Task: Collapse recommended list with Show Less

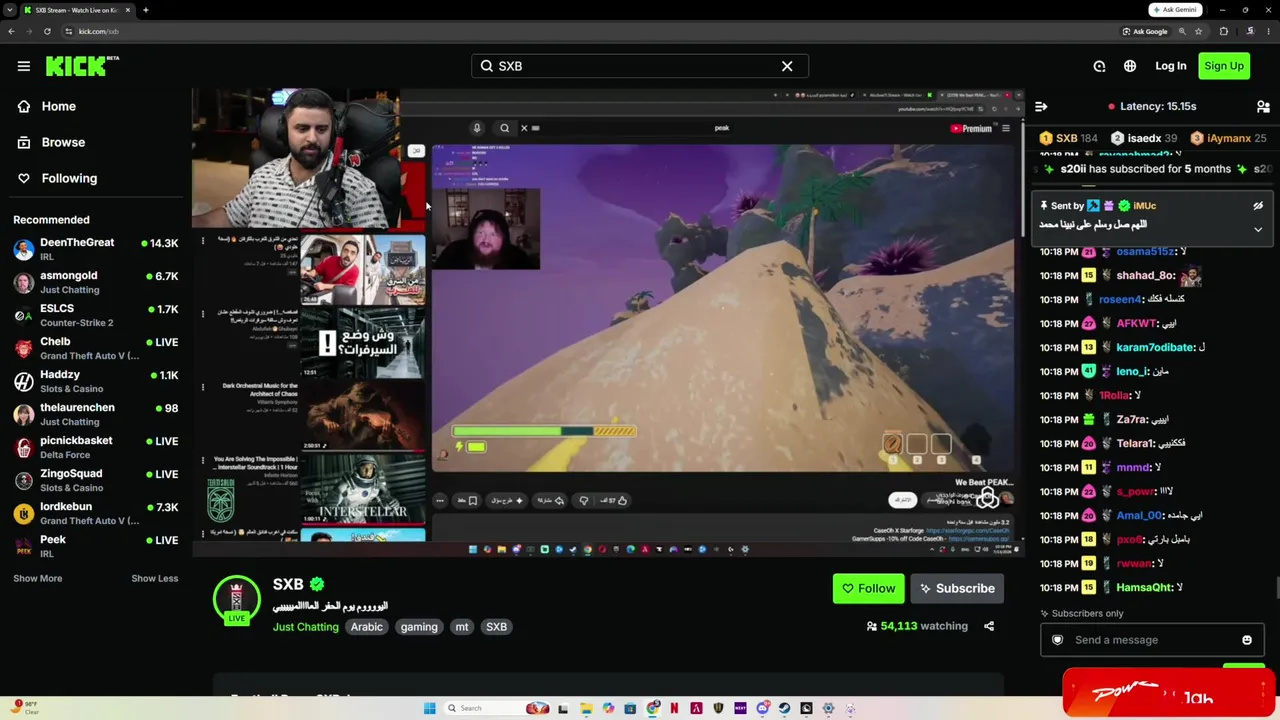Action: click(x=154, y=578)
